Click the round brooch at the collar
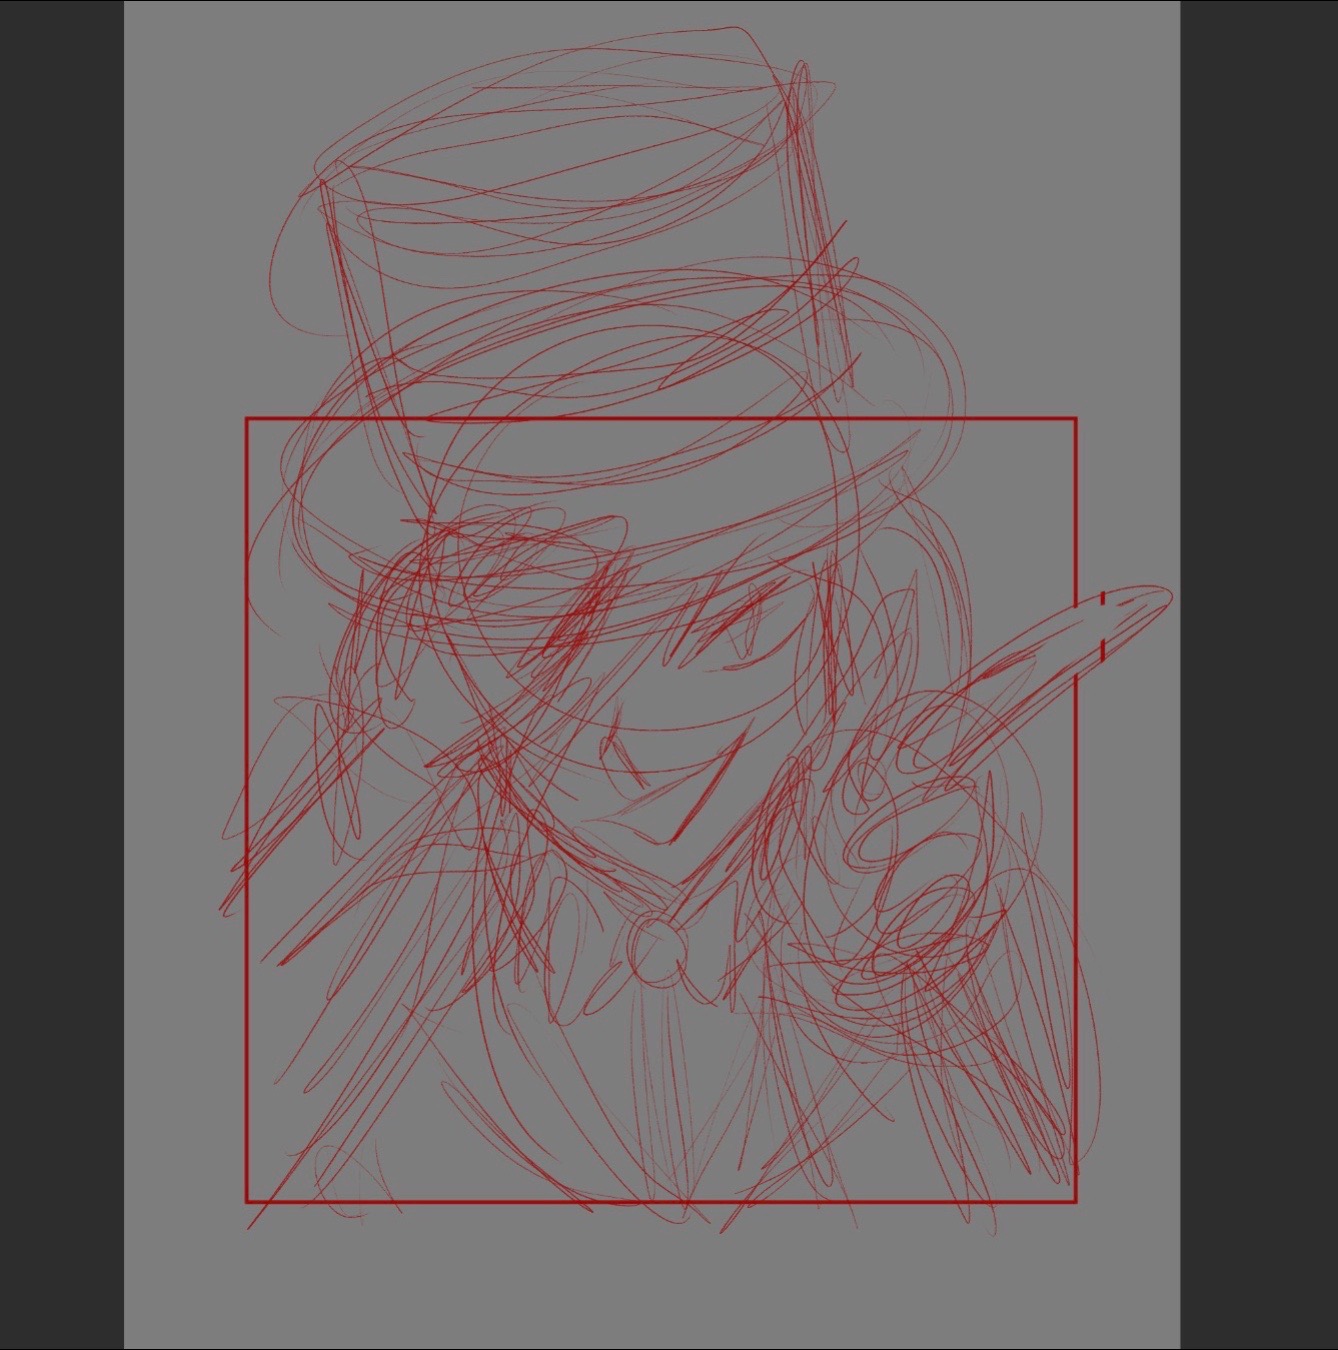The image size is (1338, 1350). pos(656,950)
